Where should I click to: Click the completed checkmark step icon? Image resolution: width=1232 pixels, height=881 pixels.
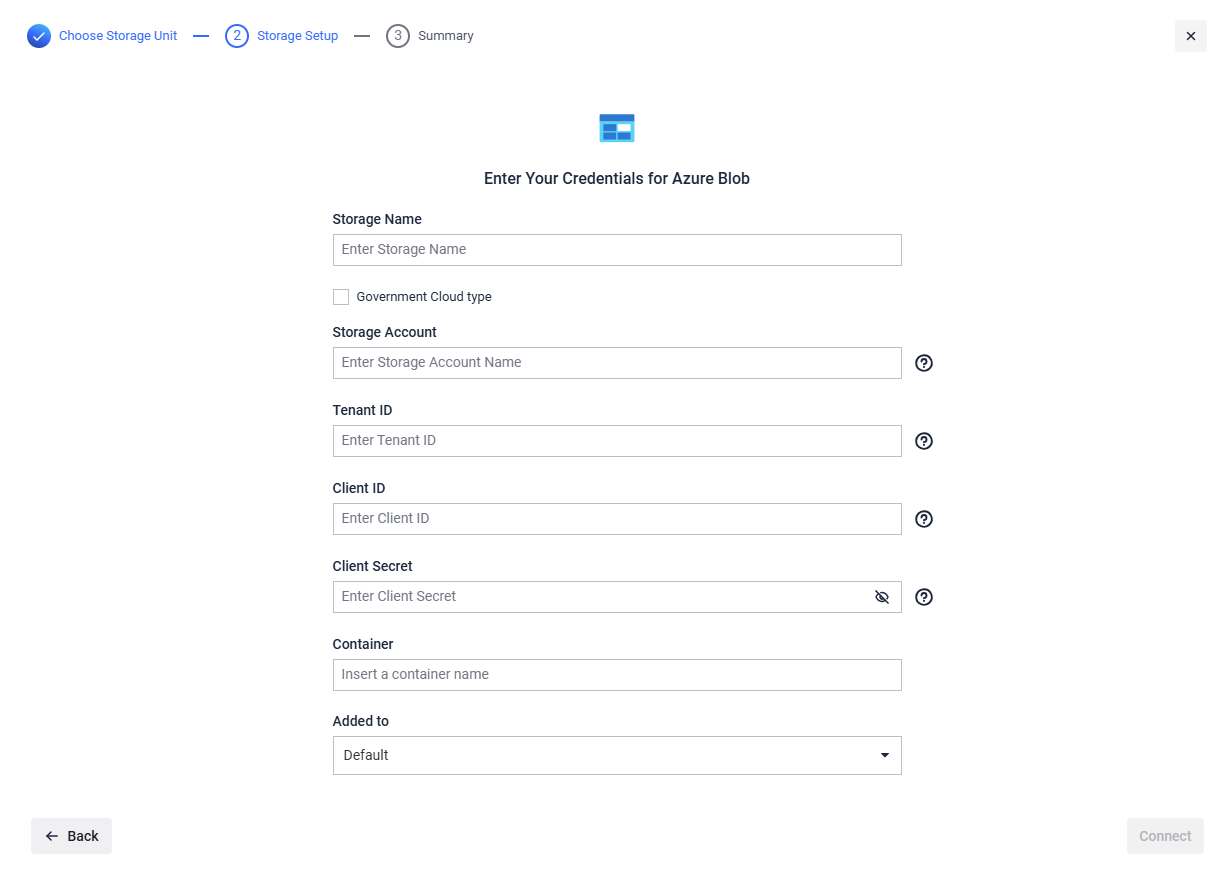[x=39, y=36]
